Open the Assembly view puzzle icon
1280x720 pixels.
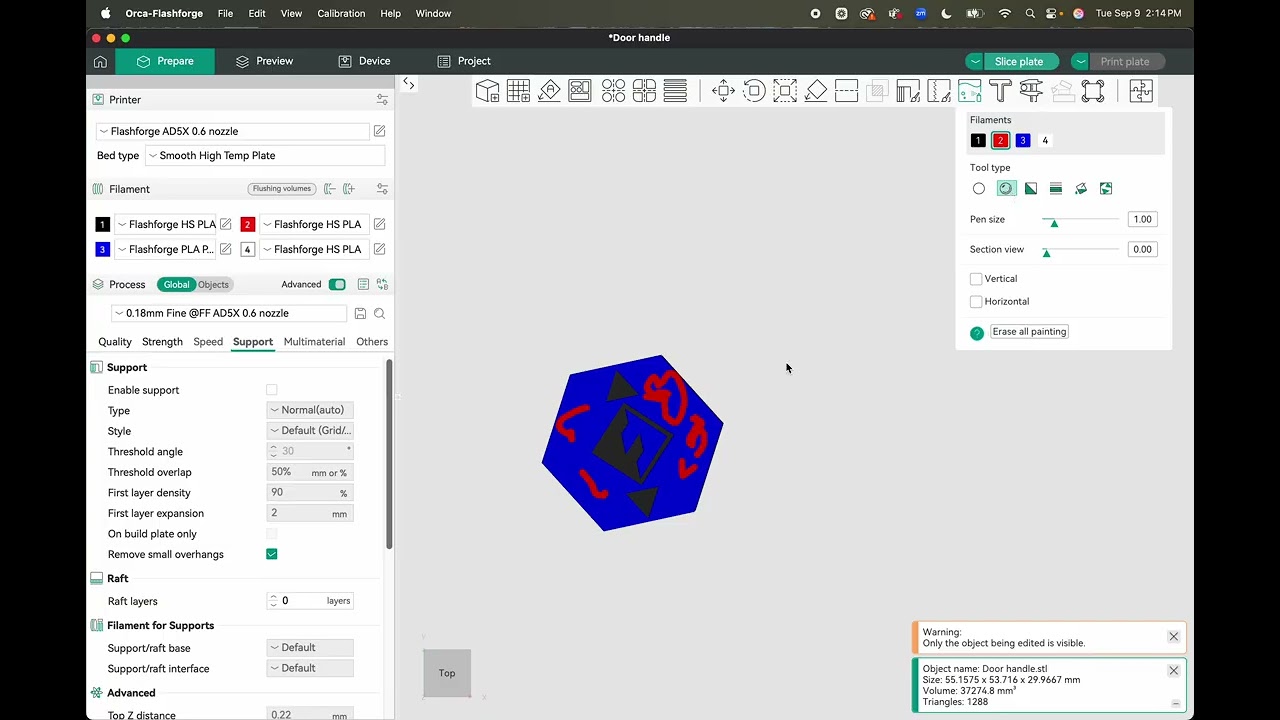tap(1141, 91)
